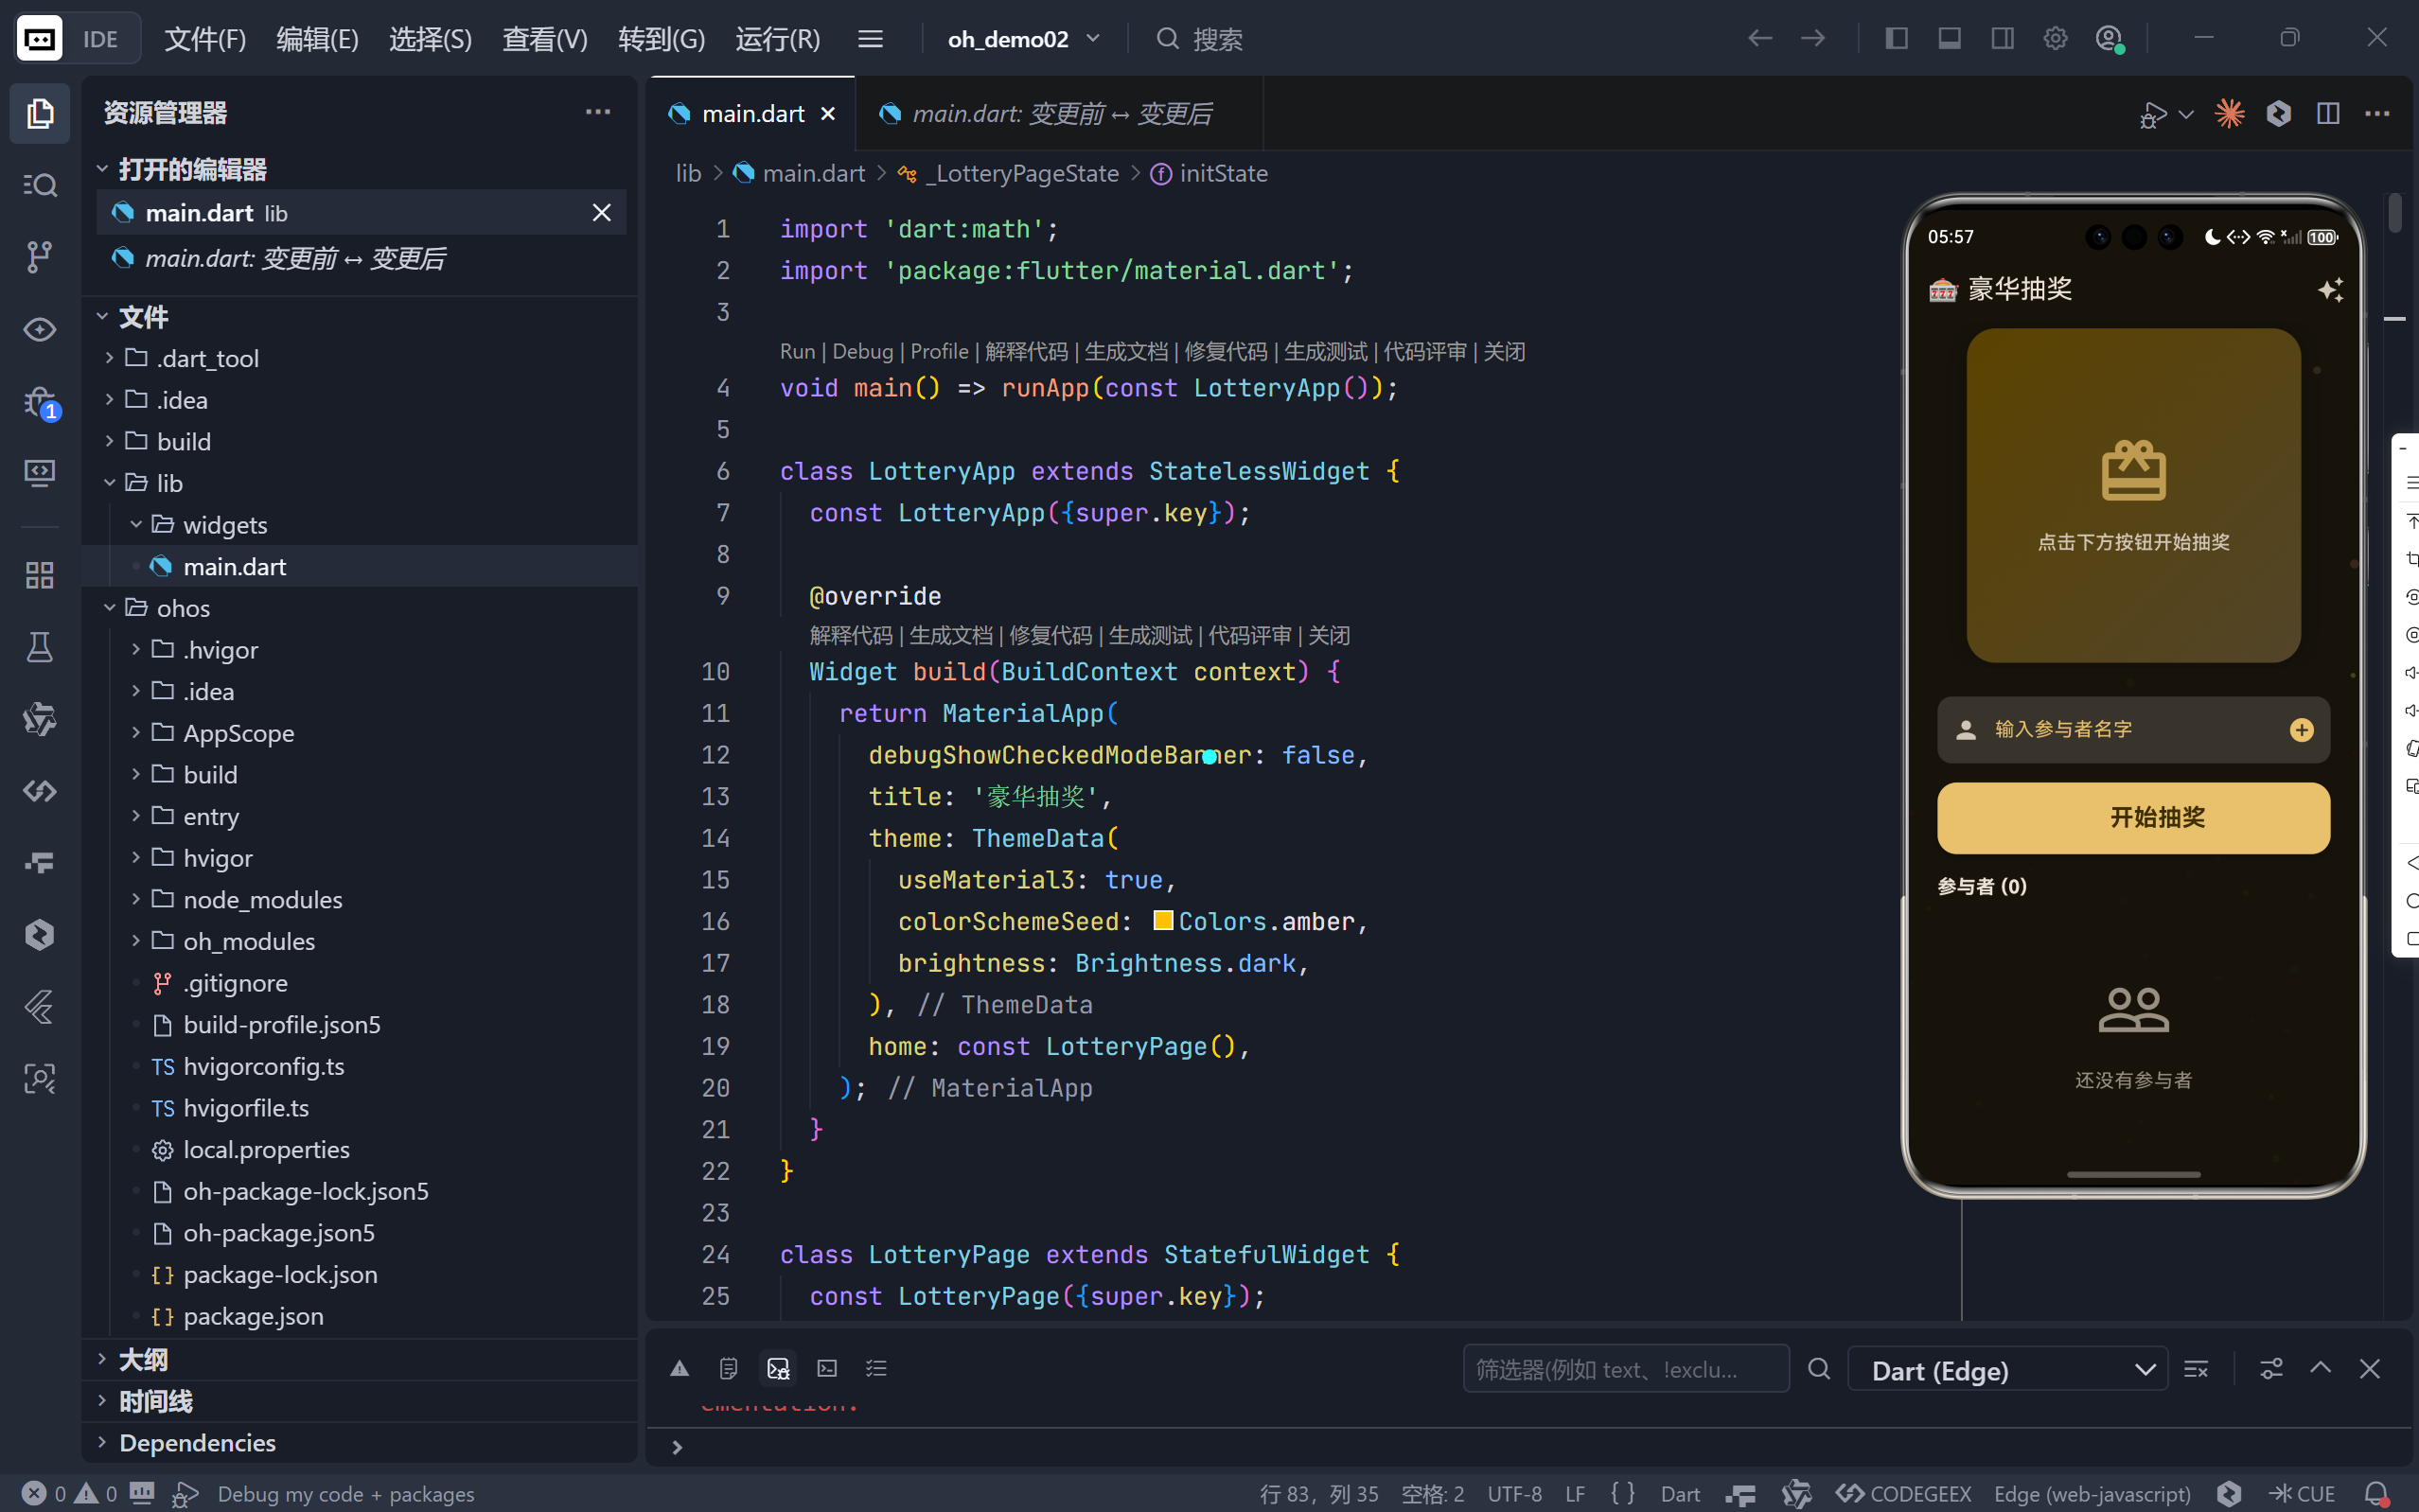Expand the 大纲 outline section
The width and height of the screenshot is (2419, 1512).
coord(143,1359)
